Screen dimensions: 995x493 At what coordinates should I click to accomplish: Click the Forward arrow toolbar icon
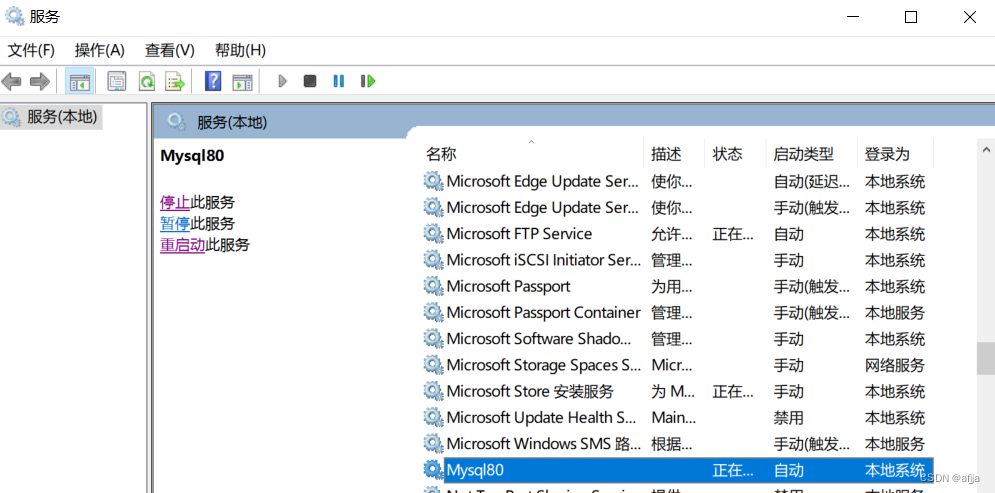40,81
